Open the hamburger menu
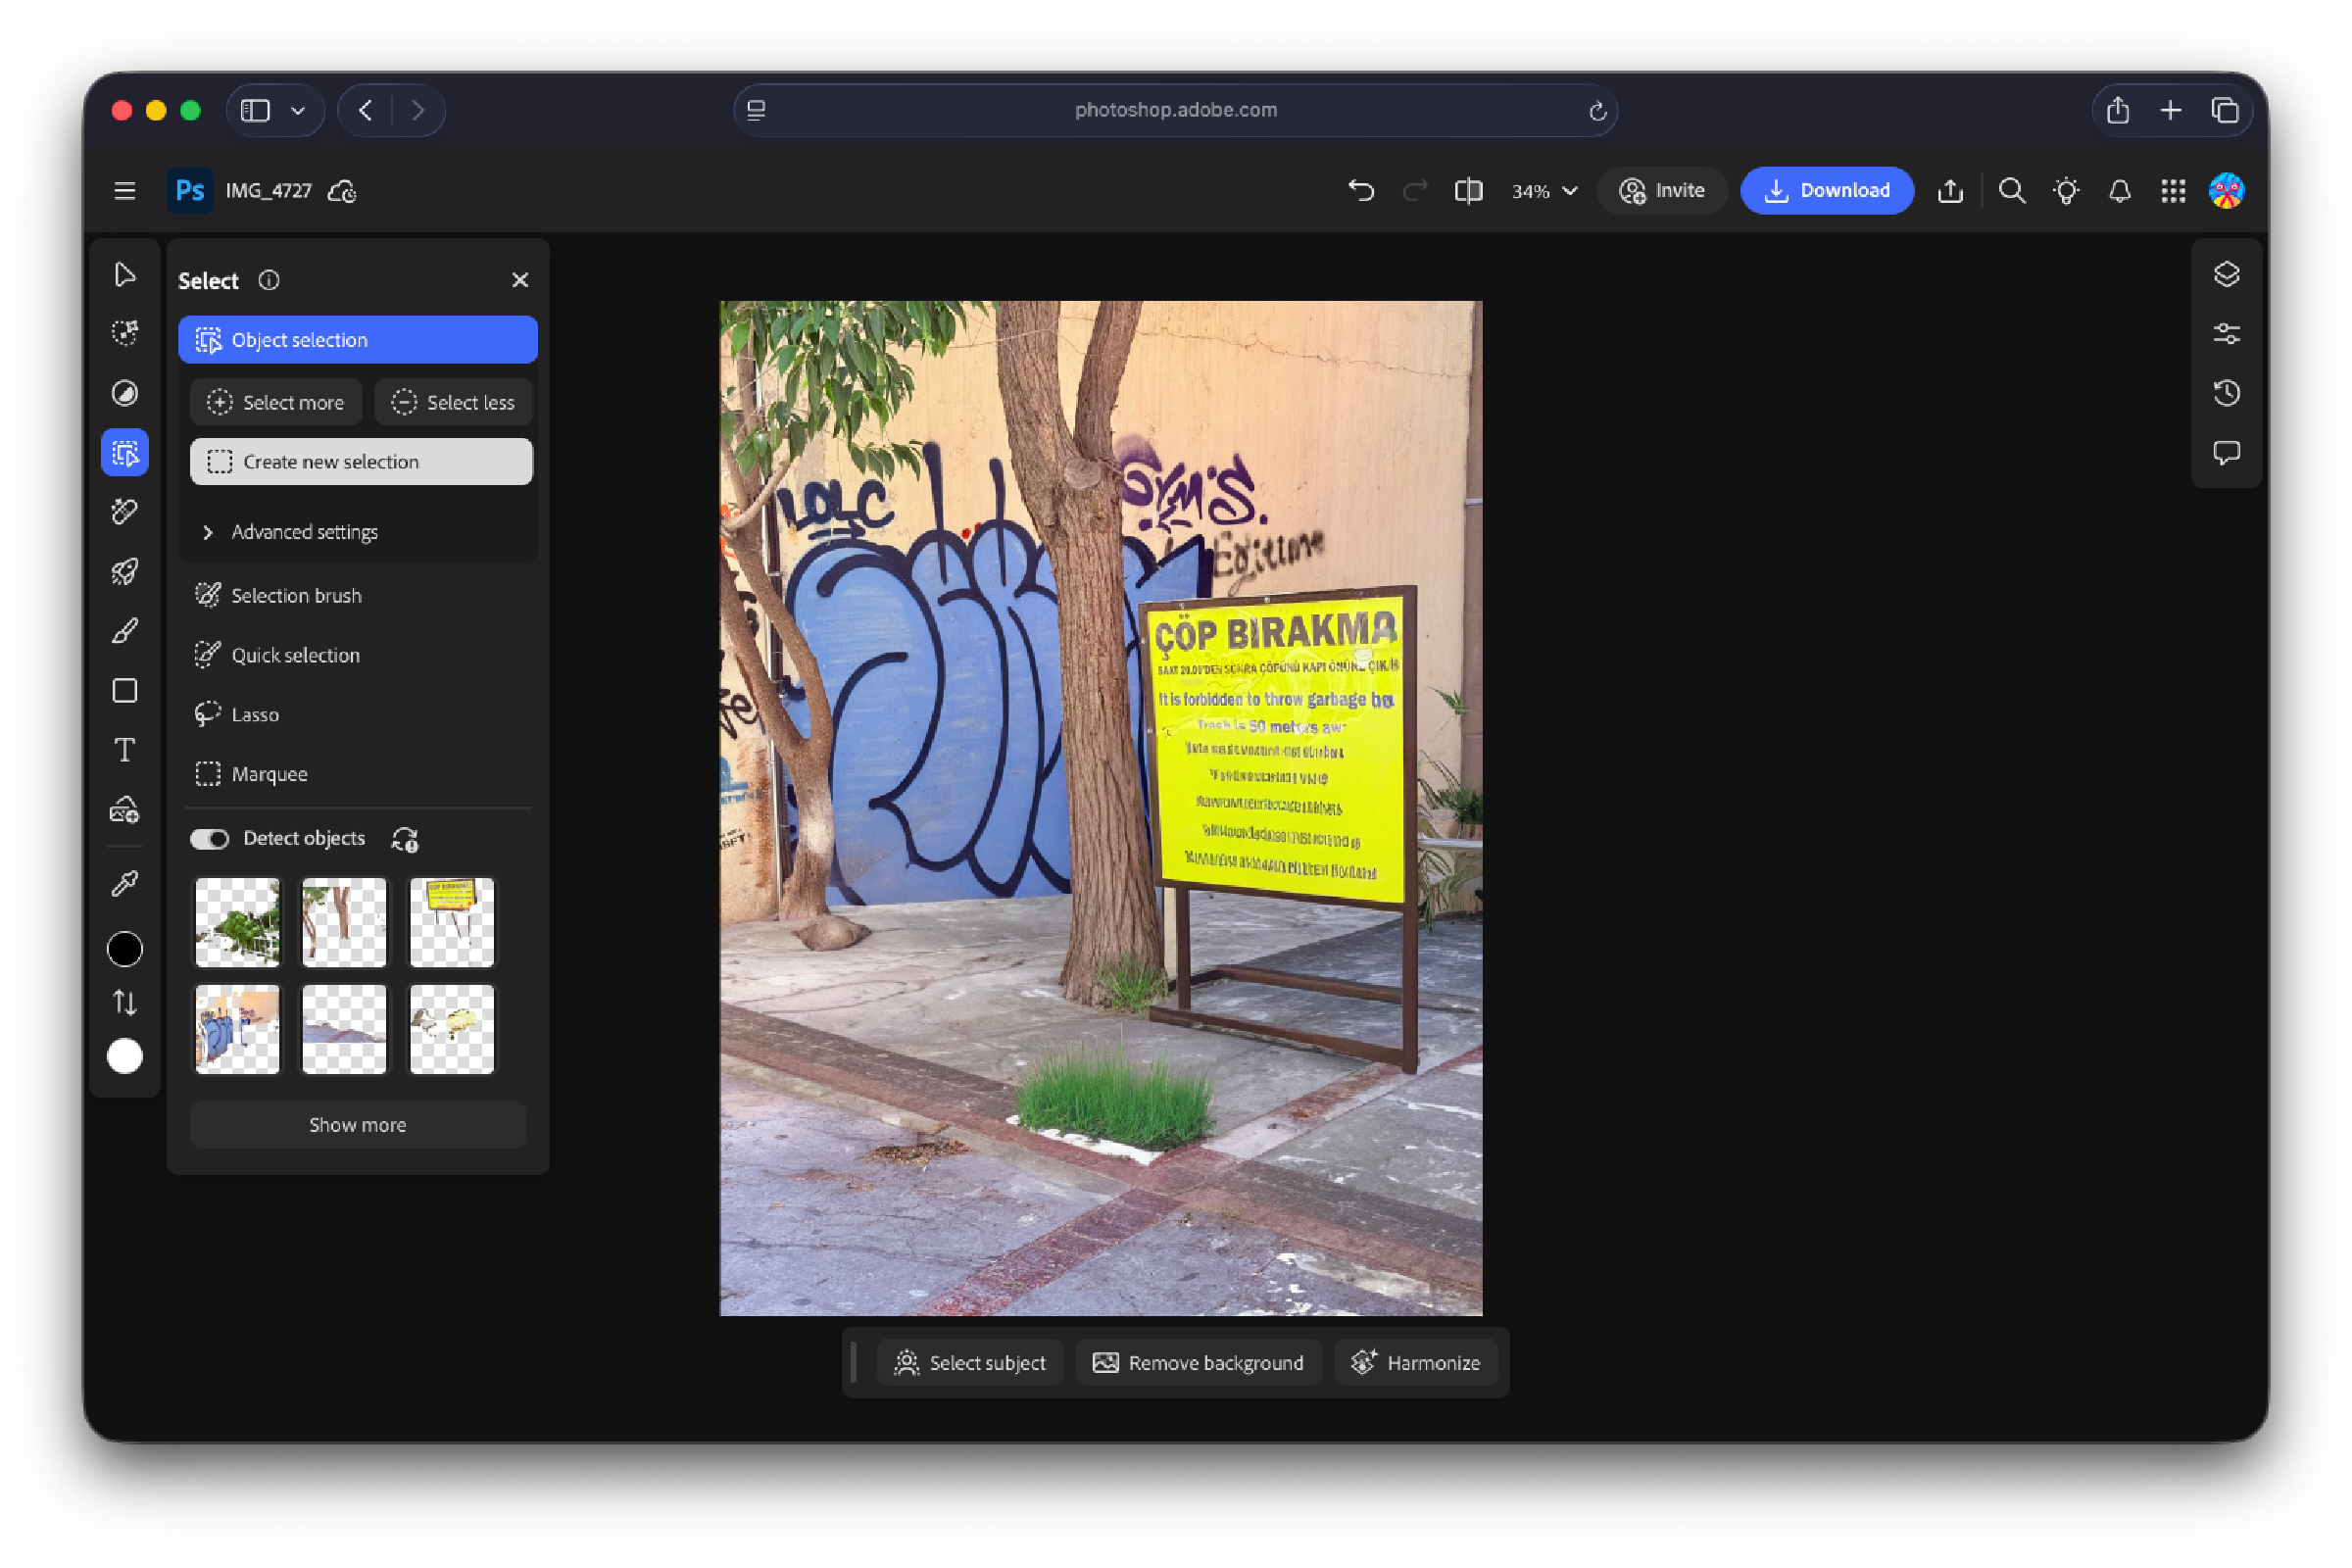The width and height of the screenshot is (2352, 1568). 123,190
